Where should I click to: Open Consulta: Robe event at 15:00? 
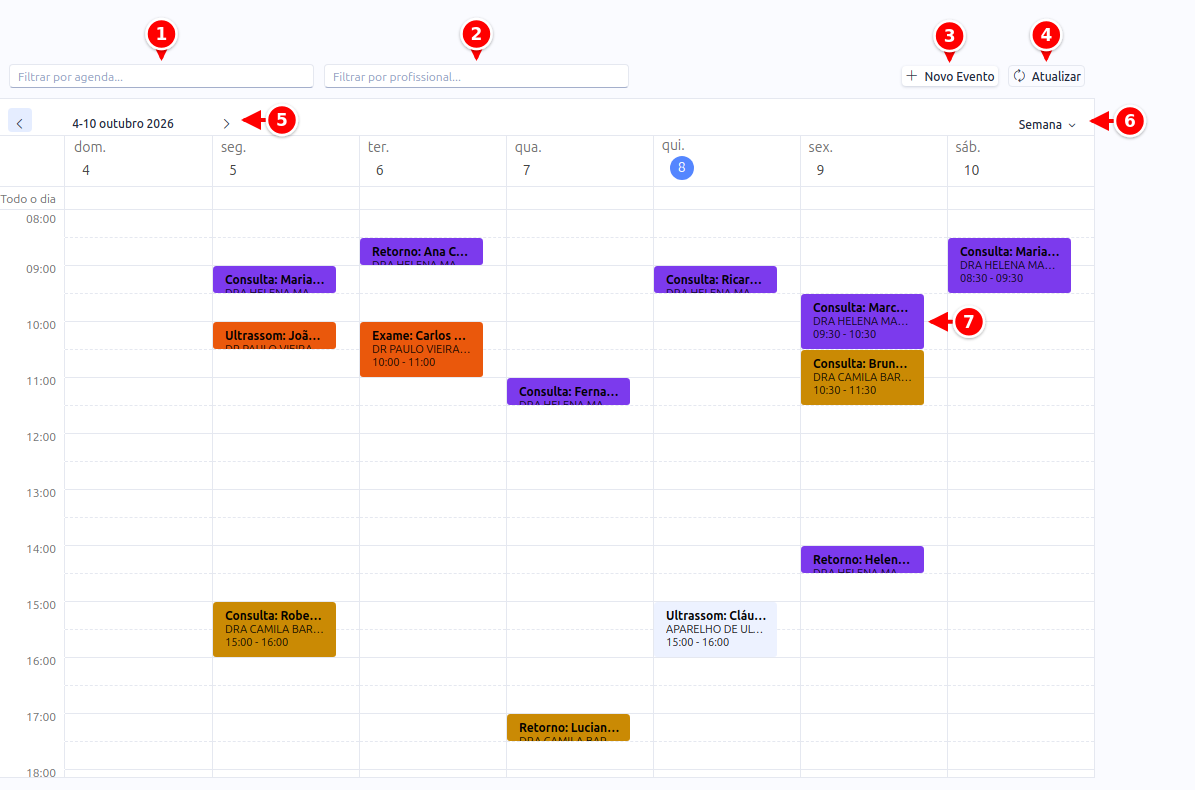point(274,629)
